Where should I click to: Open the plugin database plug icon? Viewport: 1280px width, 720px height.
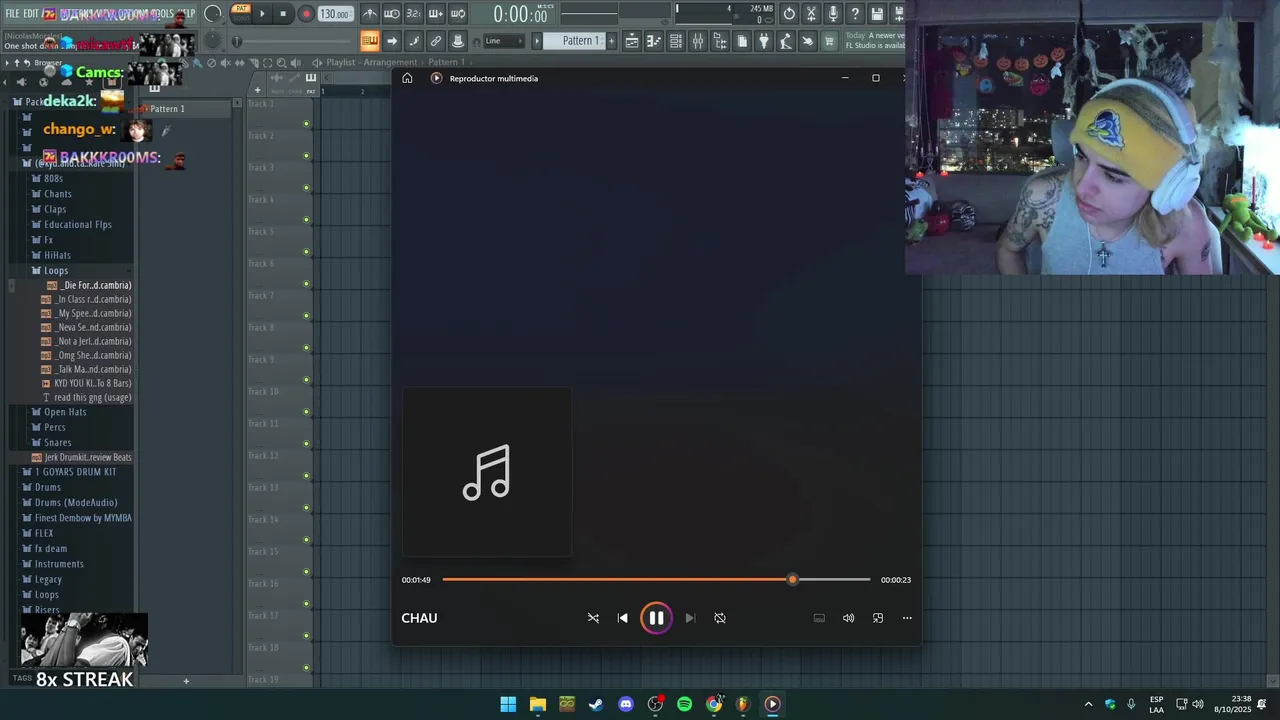pyautogui.click(x=764, y=41)
